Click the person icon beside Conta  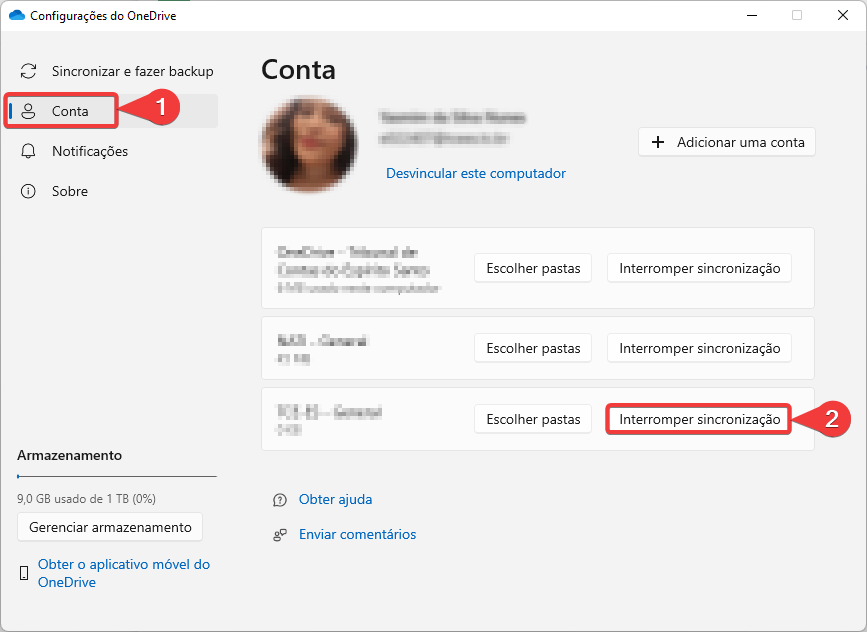point(28,111)
